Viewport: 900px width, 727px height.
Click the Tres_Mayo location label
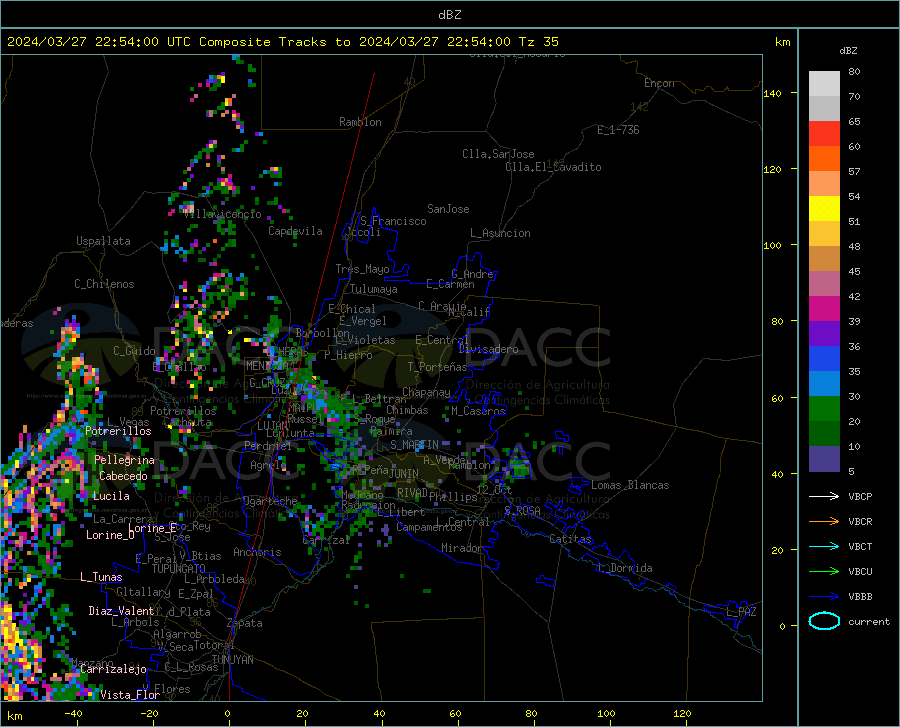point(363,269)
